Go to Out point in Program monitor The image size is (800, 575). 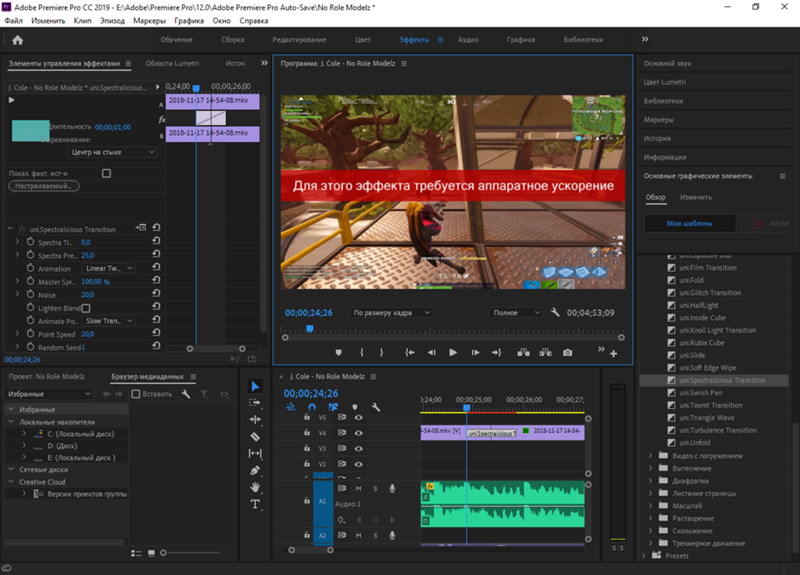(496, 353)
